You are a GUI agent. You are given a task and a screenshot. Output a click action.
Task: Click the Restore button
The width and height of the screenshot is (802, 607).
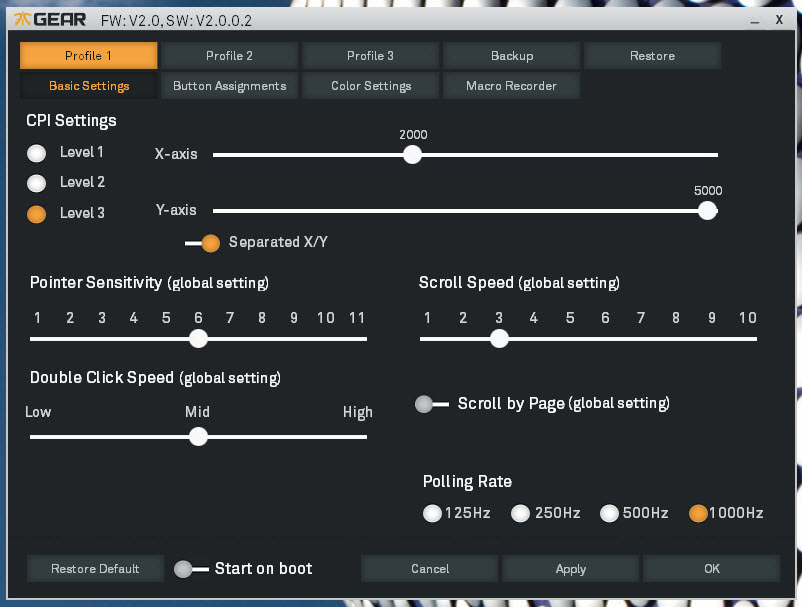tap(653, 56)
